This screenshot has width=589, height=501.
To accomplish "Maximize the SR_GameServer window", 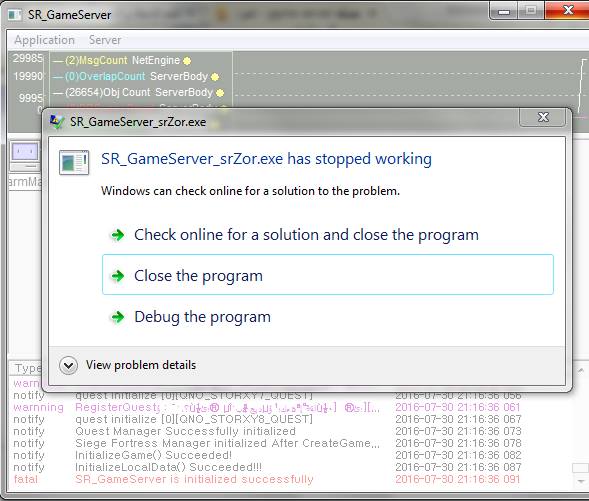I will (x=531, y=11).
